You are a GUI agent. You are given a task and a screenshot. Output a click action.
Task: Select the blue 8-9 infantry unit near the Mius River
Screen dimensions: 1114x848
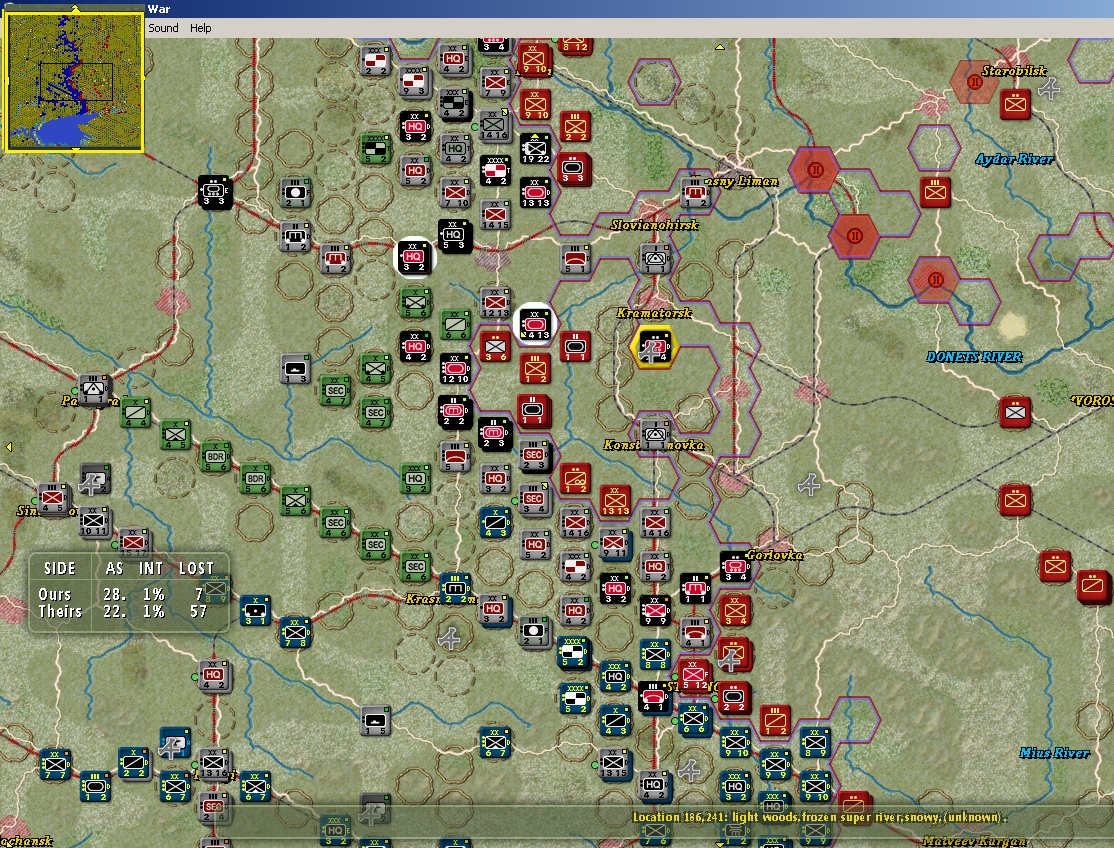(x=815, y=743)
